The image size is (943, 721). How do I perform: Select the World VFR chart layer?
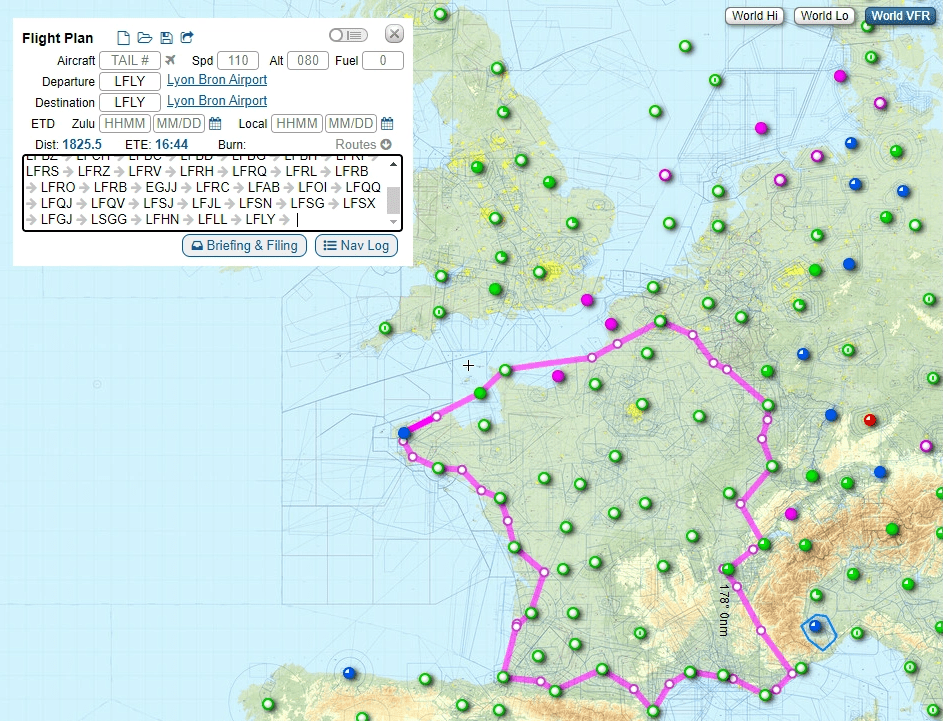click(899, 16)
